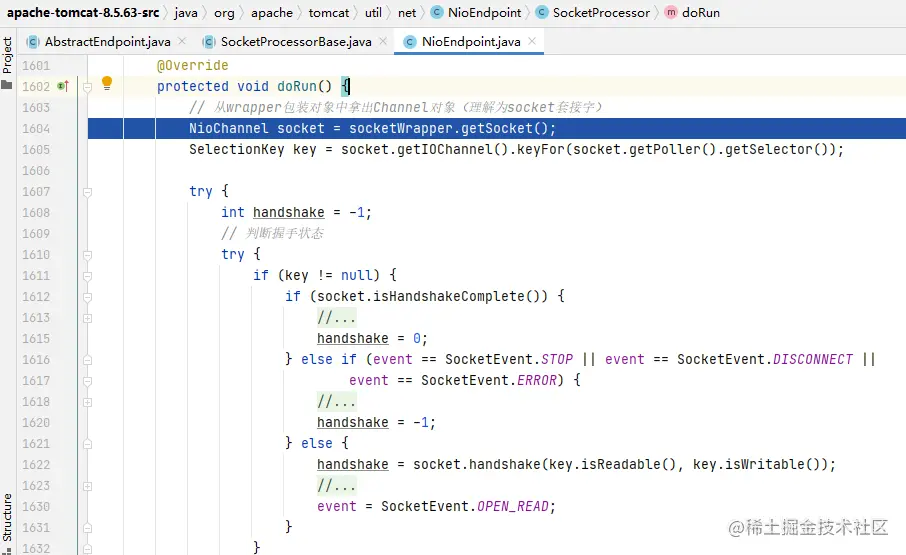Select the NioEndpoint.java tab
This screenshot has width=906, height=555.
pos(469,42)
